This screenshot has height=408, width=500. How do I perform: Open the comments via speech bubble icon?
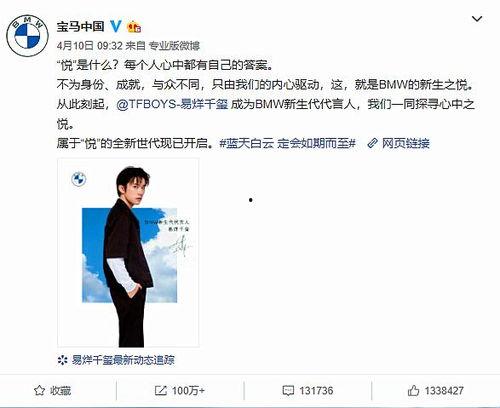tap(288, 390)
